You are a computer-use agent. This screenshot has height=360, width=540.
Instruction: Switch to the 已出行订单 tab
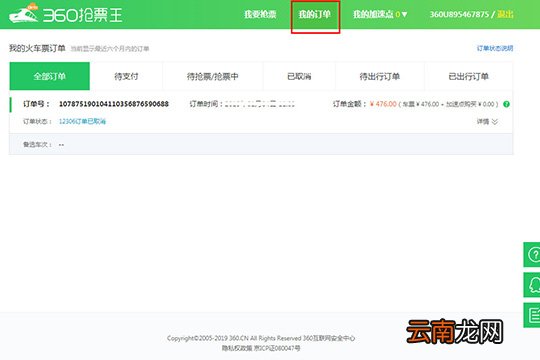click(468, 76)
